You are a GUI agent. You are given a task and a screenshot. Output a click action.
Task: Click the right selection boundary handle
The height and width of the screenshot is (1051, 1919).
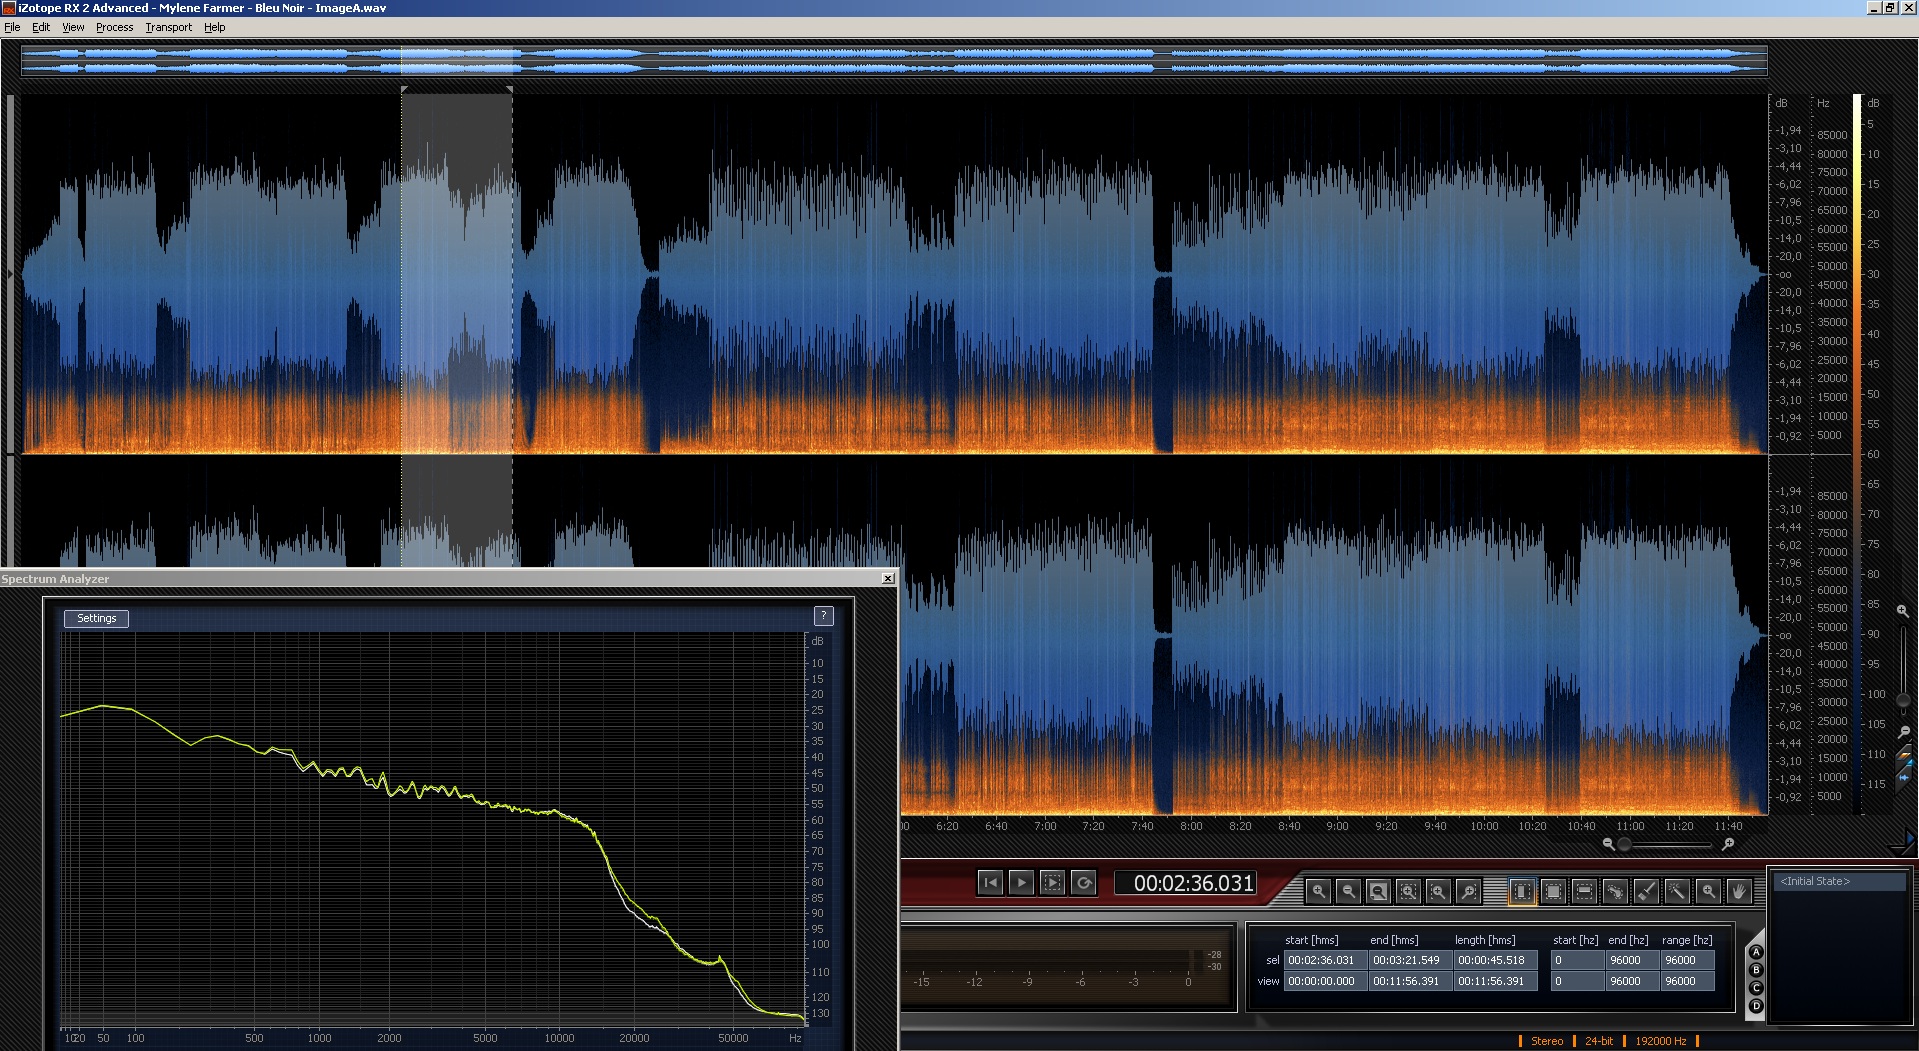coord(510,90)
